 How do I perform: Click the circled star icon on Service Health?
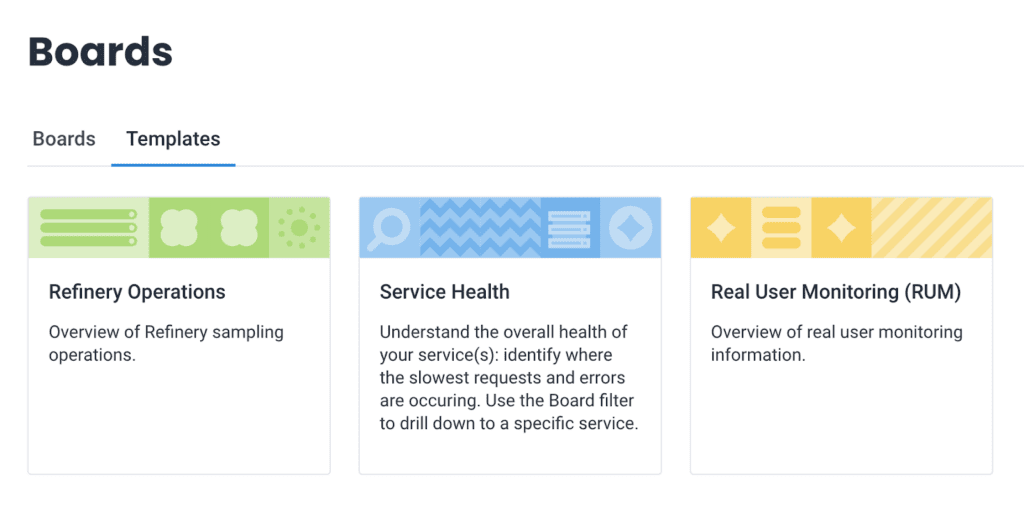coord(630,228)
